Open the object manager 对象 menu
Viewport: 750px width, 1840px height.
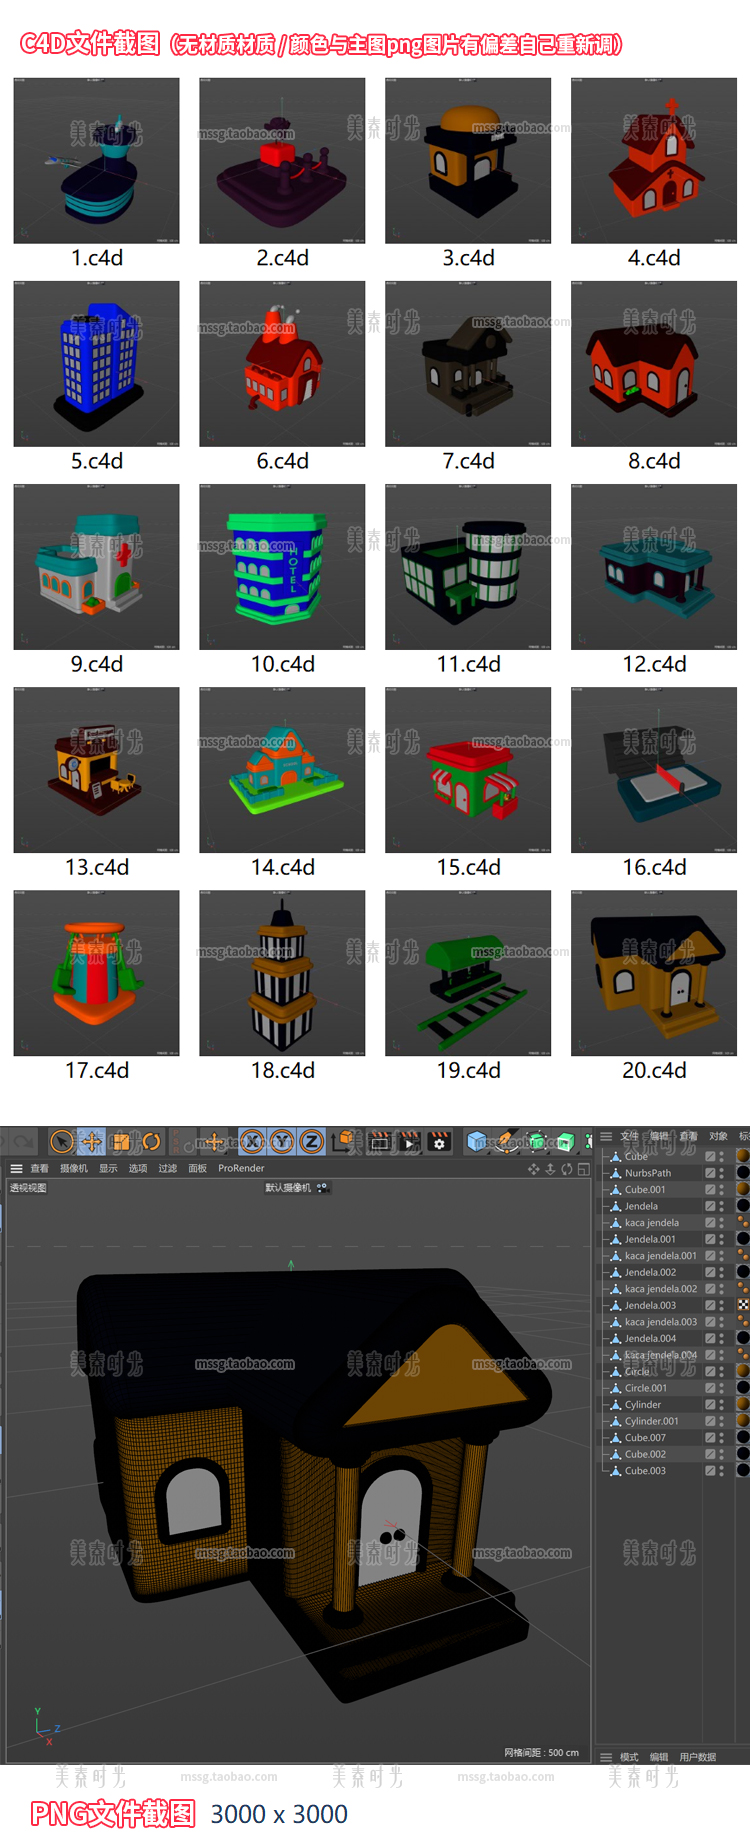point(718,1136)
